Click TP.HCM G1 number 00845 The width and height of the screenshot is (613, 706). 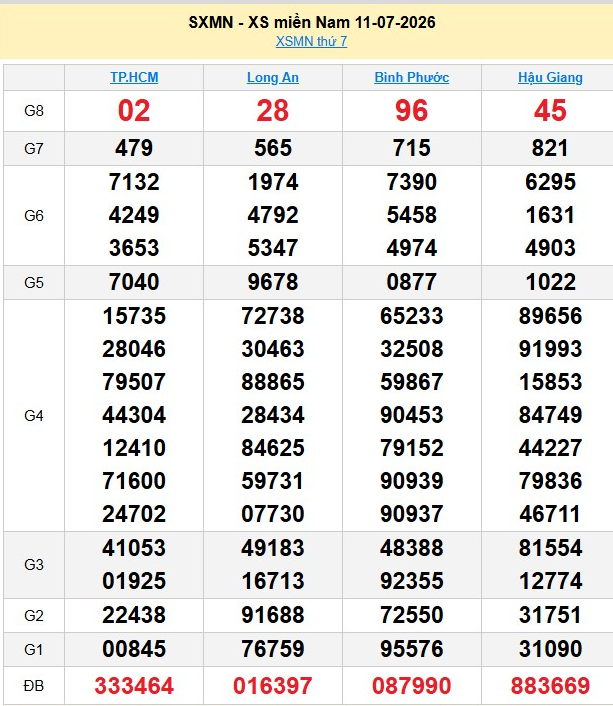(134, 649)
